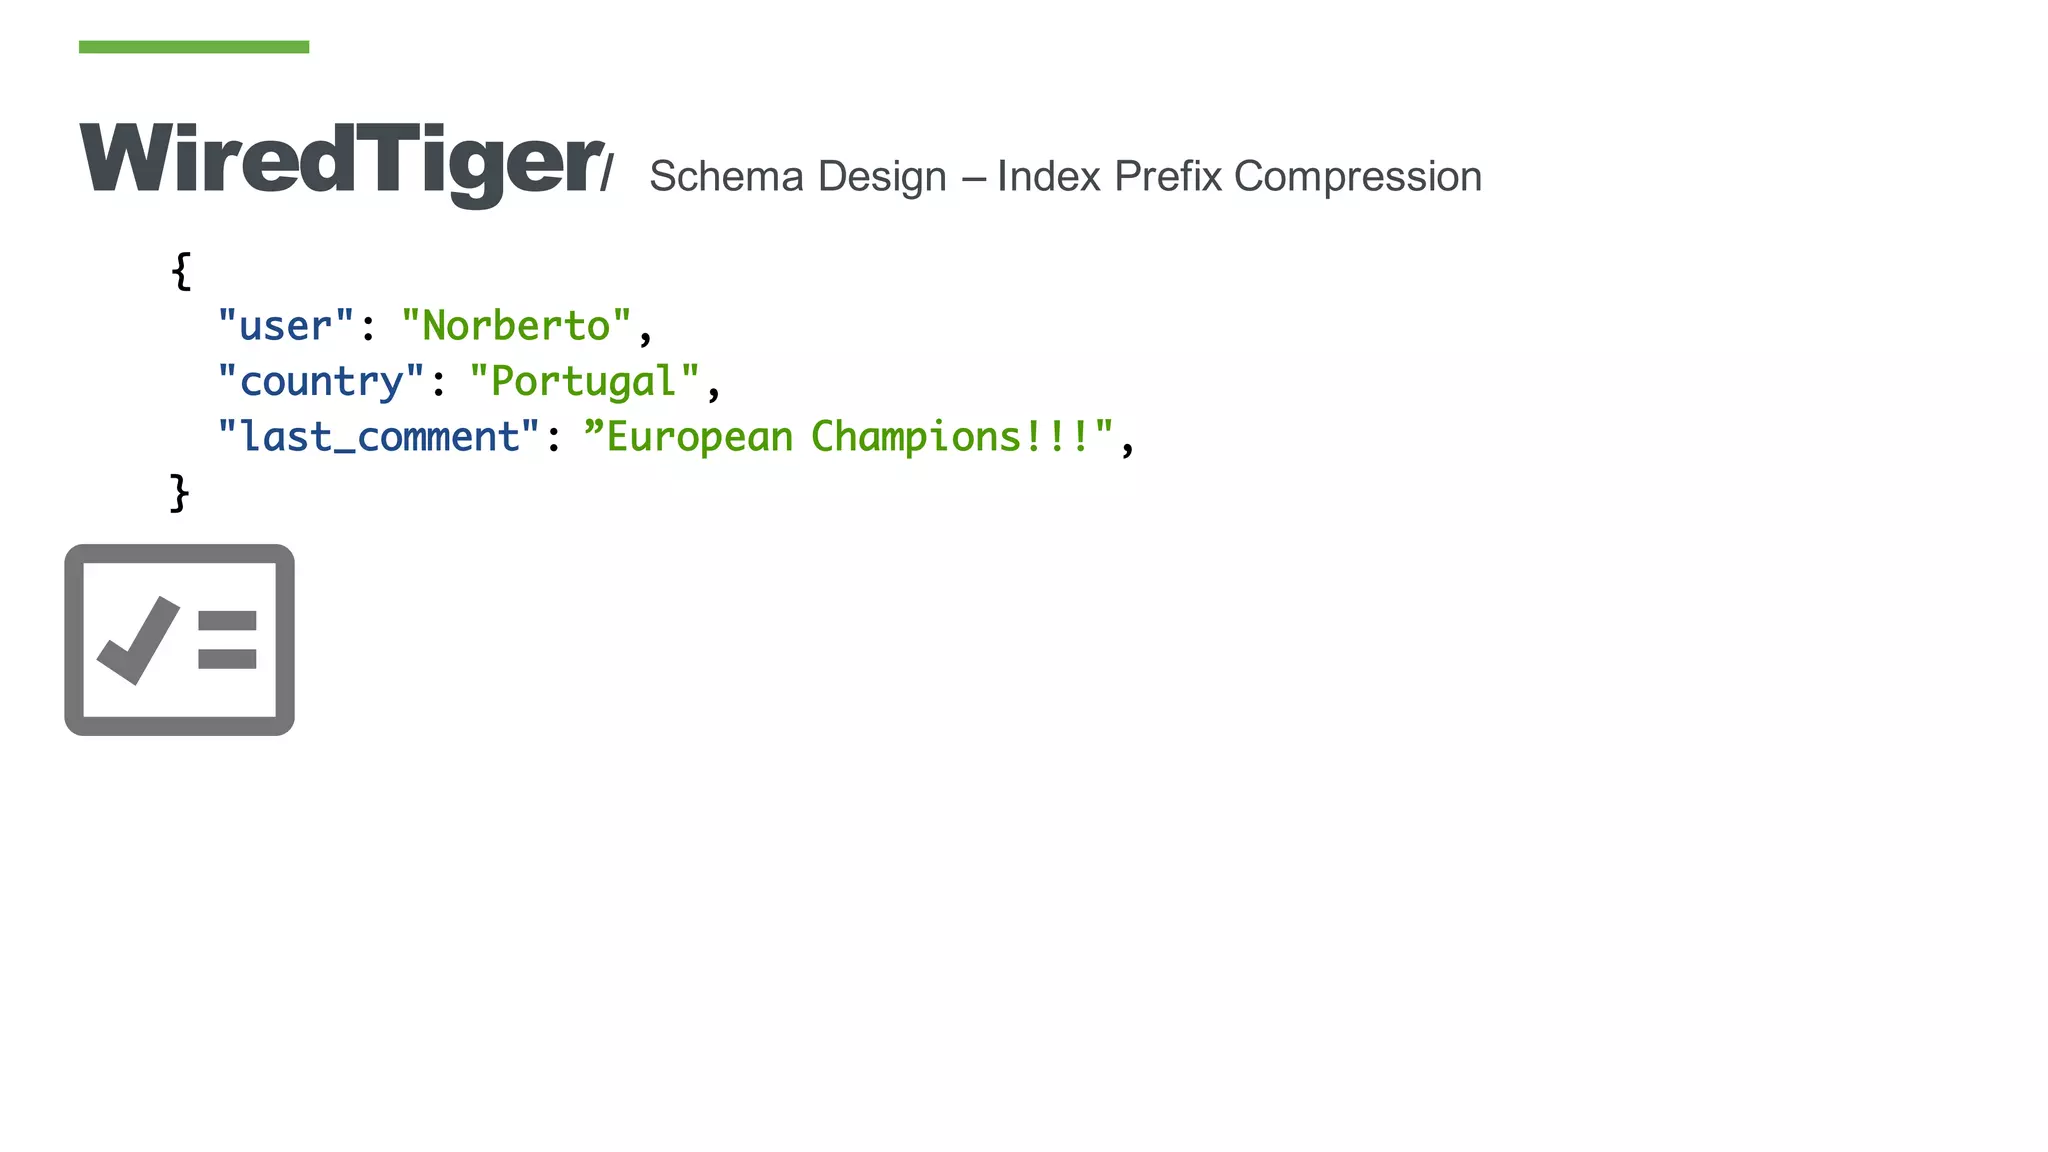Click the opening curly brace
The height and width of the screenshot is (1152, 2048).
[x=181, y=271]
